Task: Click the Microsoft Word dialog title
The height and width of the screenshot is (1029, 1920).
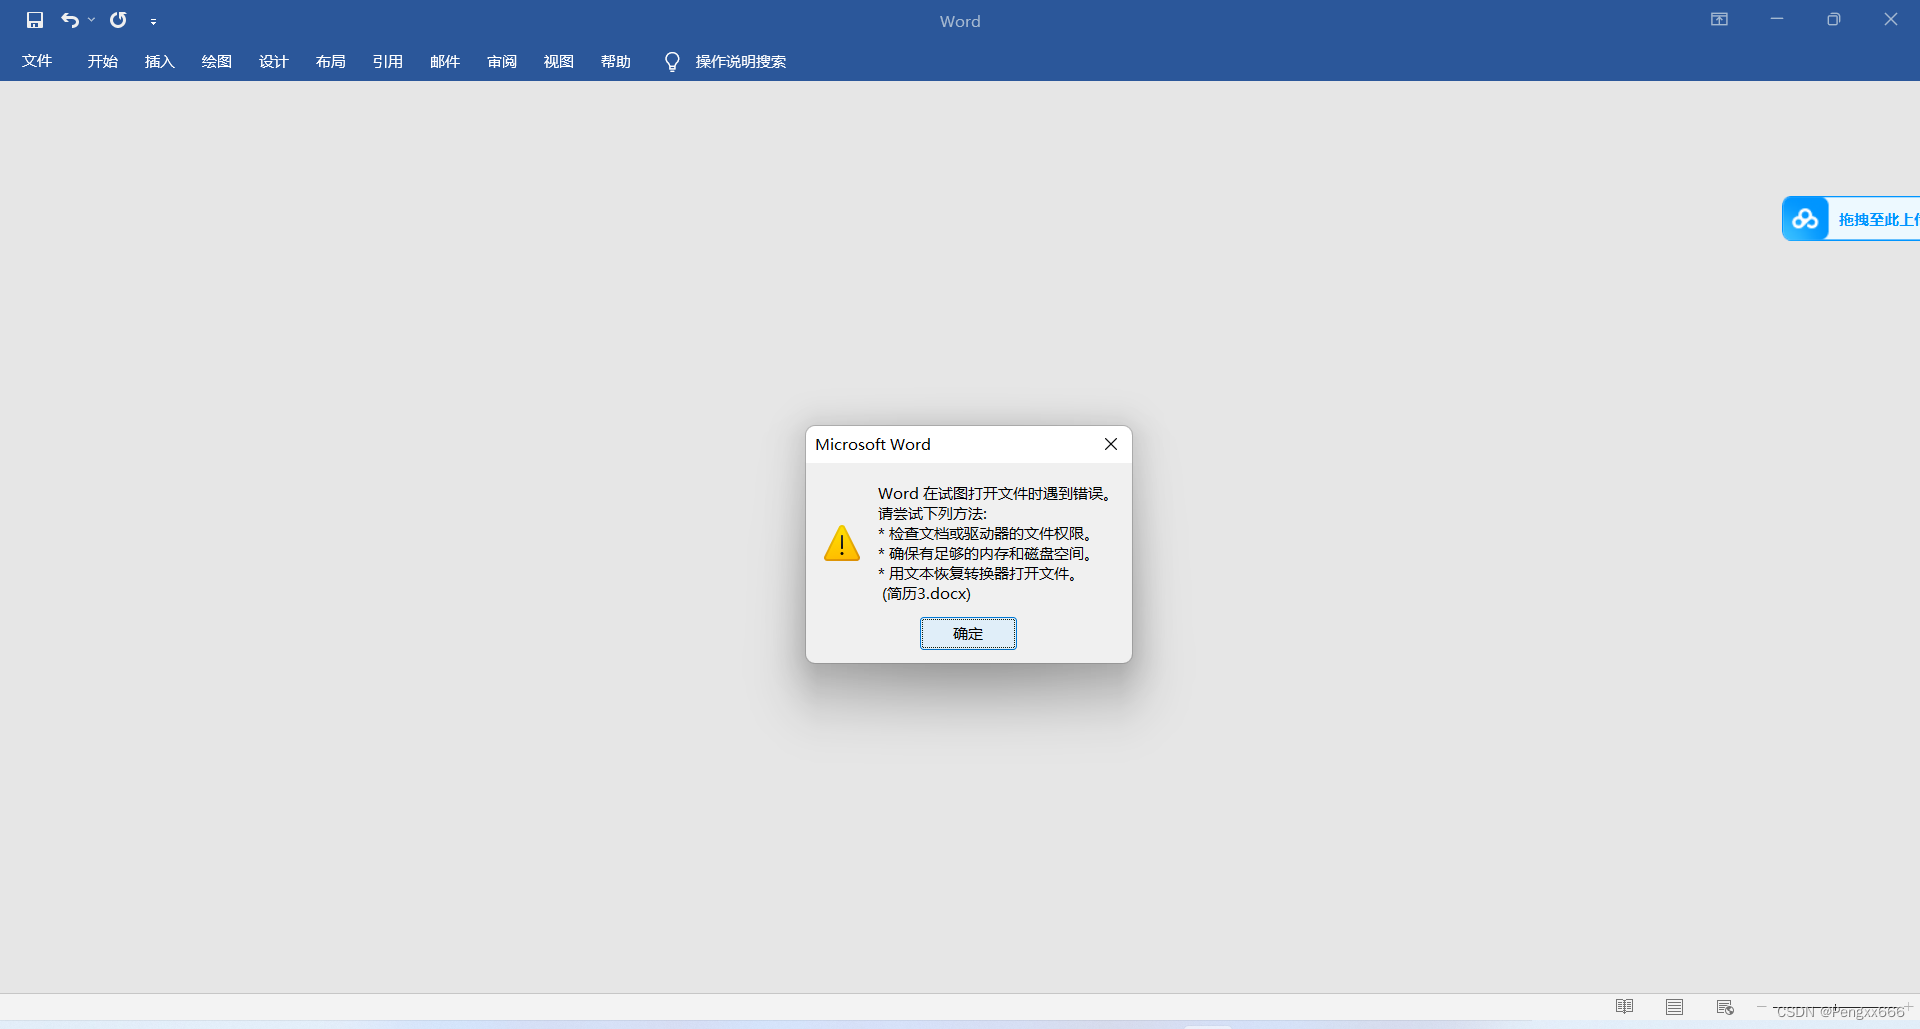Action: (873, 444)
